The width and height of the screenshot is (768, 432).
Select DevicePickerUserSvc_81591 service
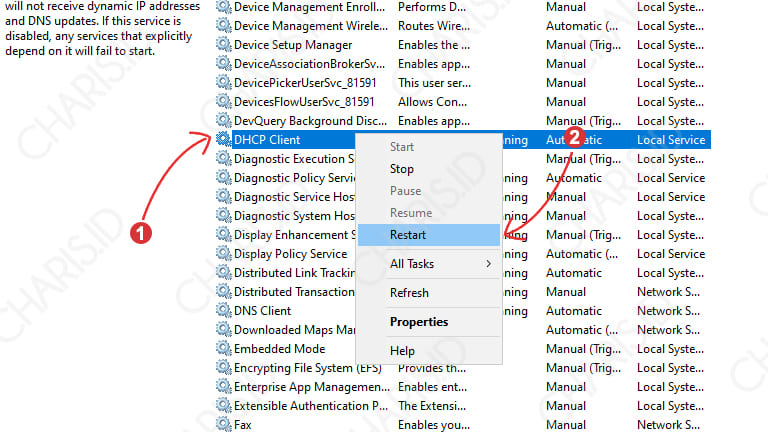(305, 83)
